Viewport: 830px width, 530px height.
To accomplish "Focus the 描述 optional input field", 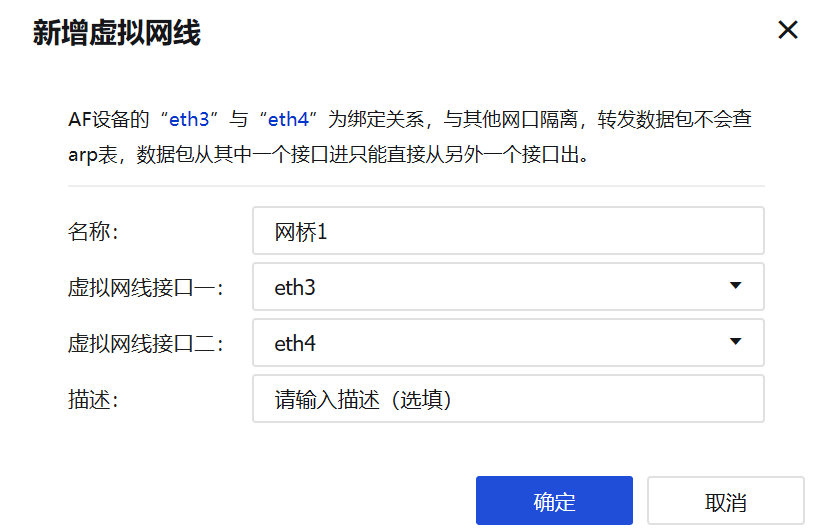I will point(508,399).
